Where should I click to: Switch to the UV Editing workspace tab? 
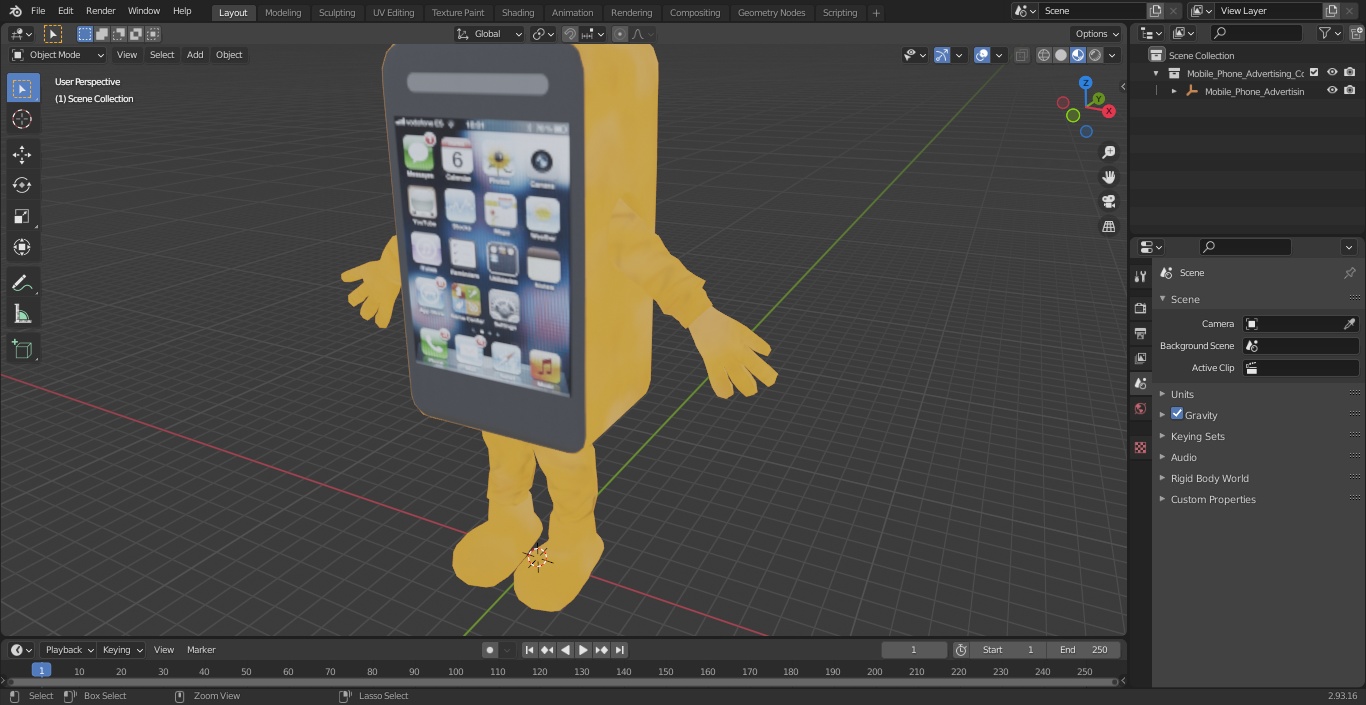tap(393, 12)
